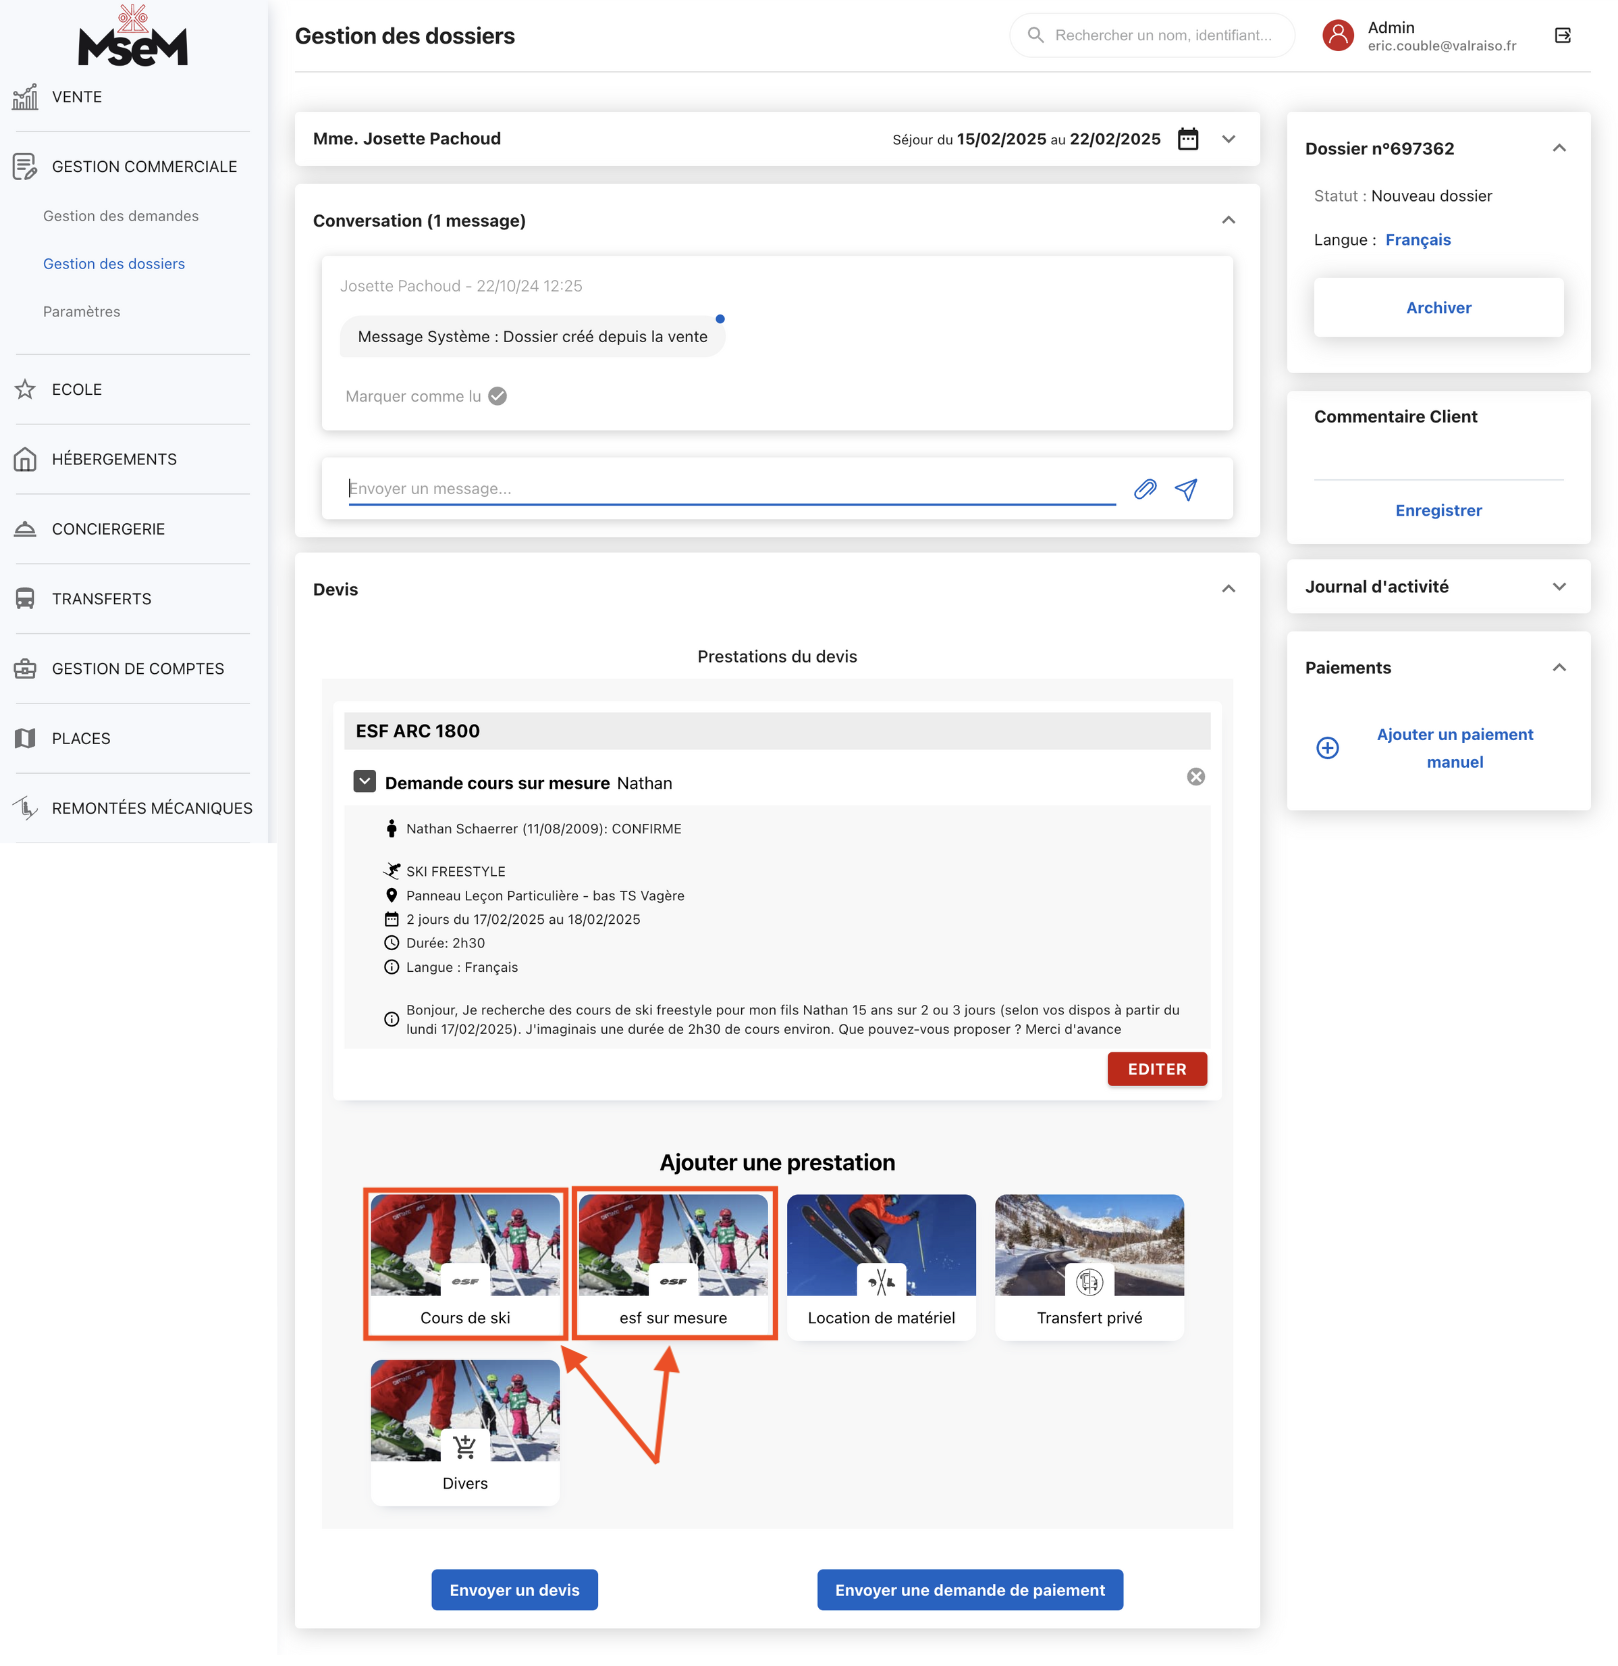The height and width of the screenshot is (1666, 1618).
Task: Toggle the Demande cours sur mesure checkbox
Action: (365, 782)
